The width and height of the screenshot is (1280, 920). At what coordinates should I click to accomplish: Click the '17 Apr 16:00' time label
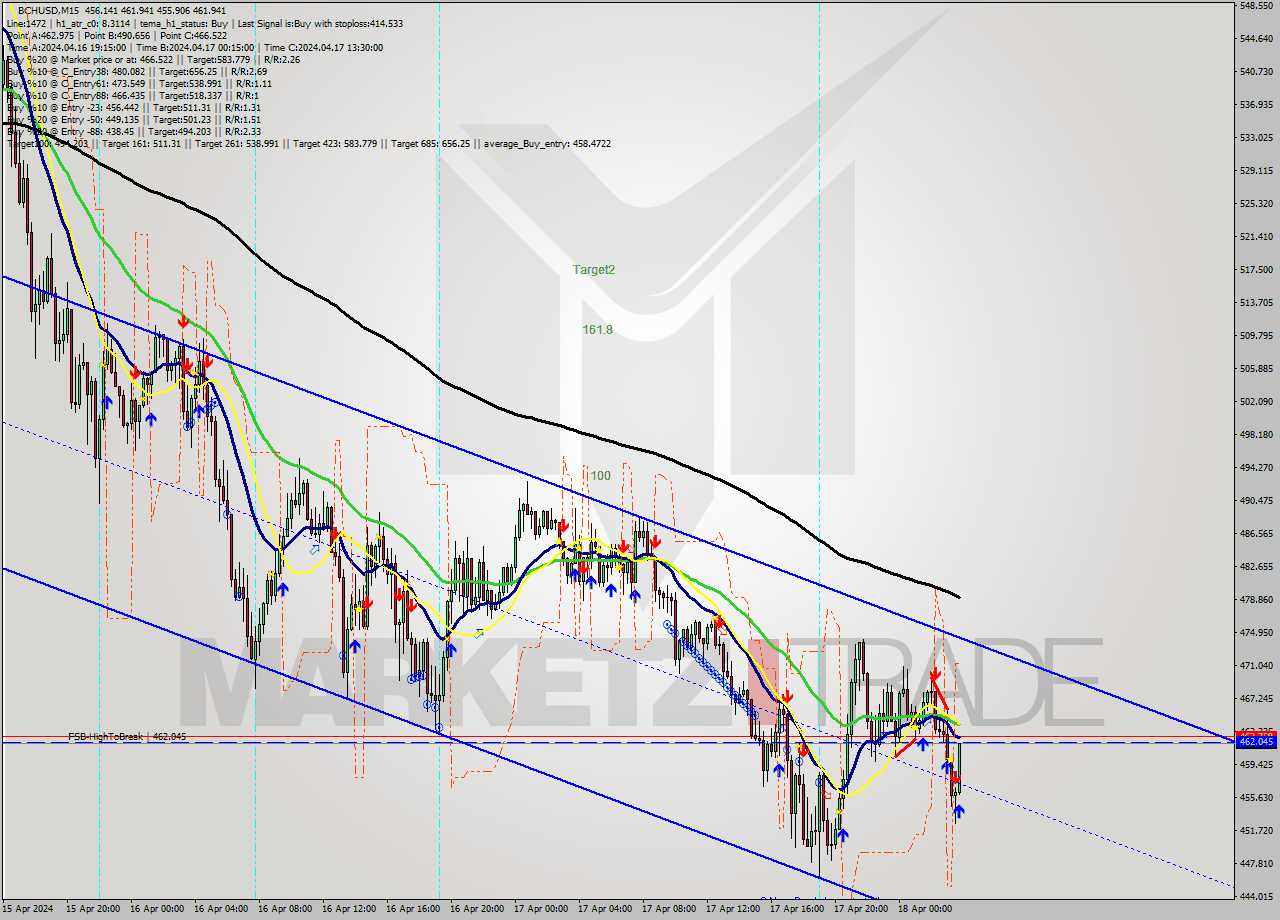(797, 909)
